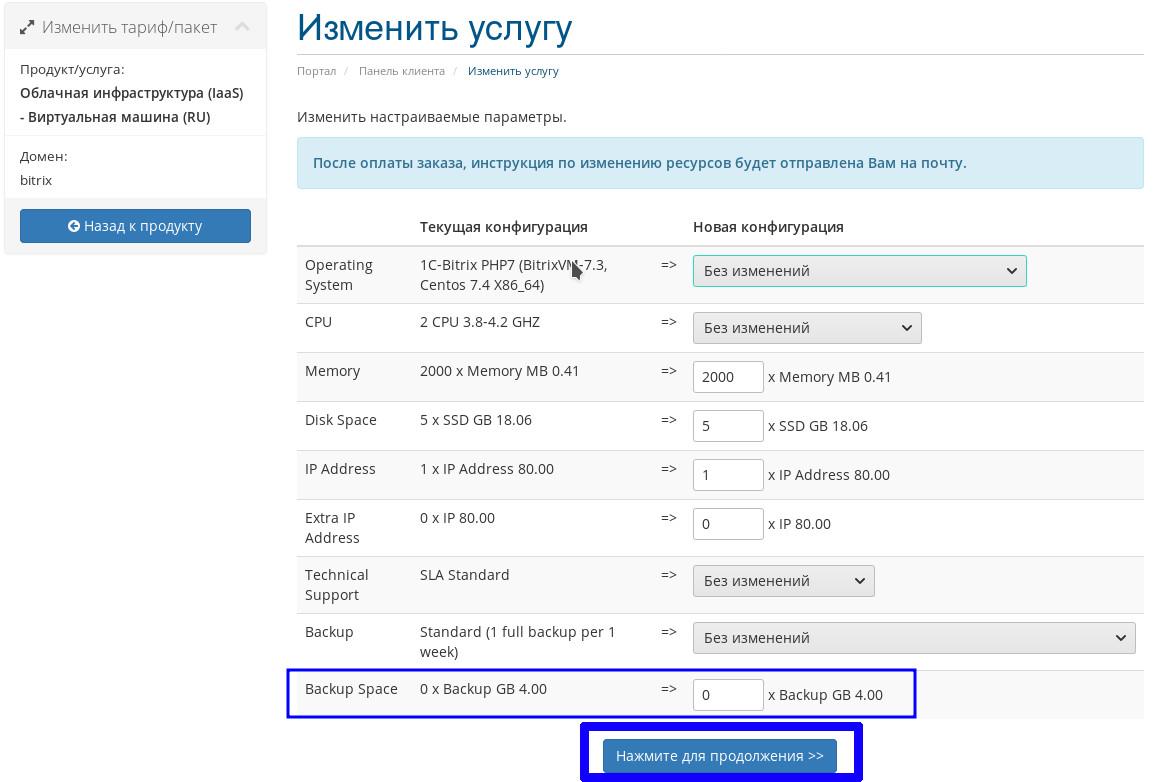1160x782 pixels.
Task: Open the Панель клиента breadcrumb link
Action: 402,71
